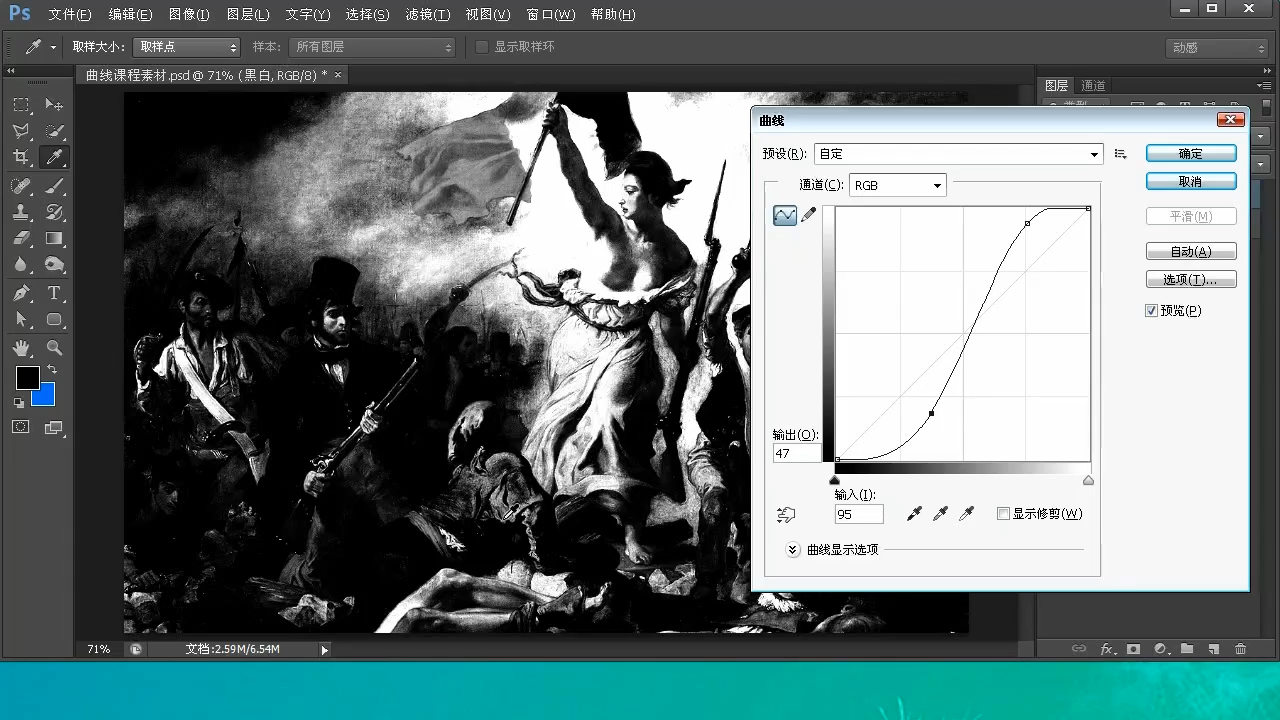Screen dimensions: 1280x720
Task: Select the Zoom tool
Action: (x=54, y=348)
